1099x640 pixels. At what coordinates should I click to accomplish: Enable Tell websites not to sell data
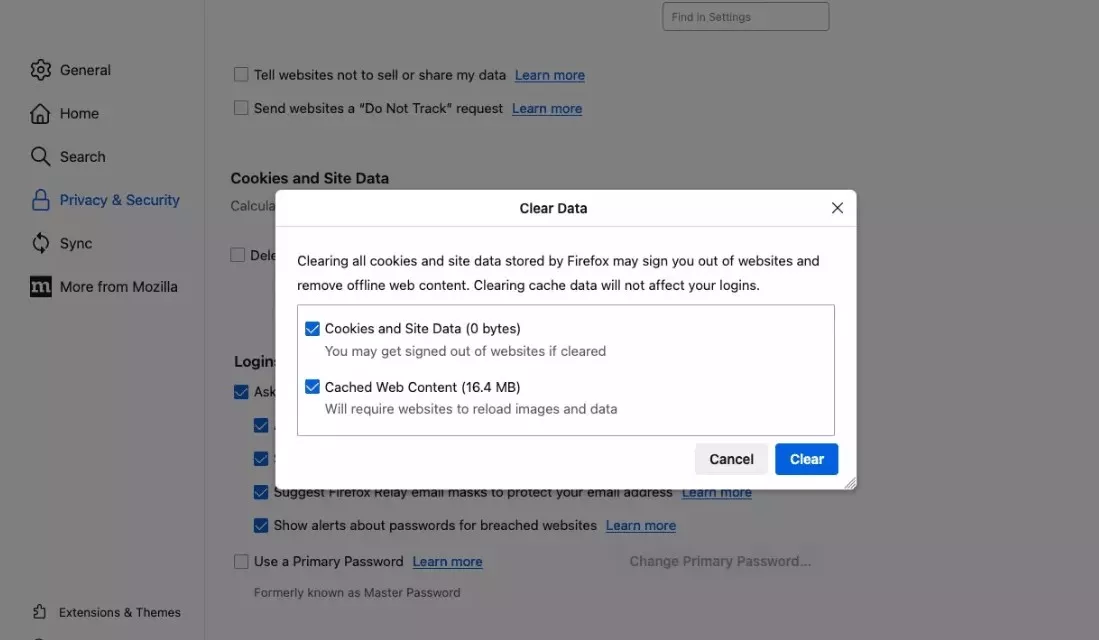[241, 75]
